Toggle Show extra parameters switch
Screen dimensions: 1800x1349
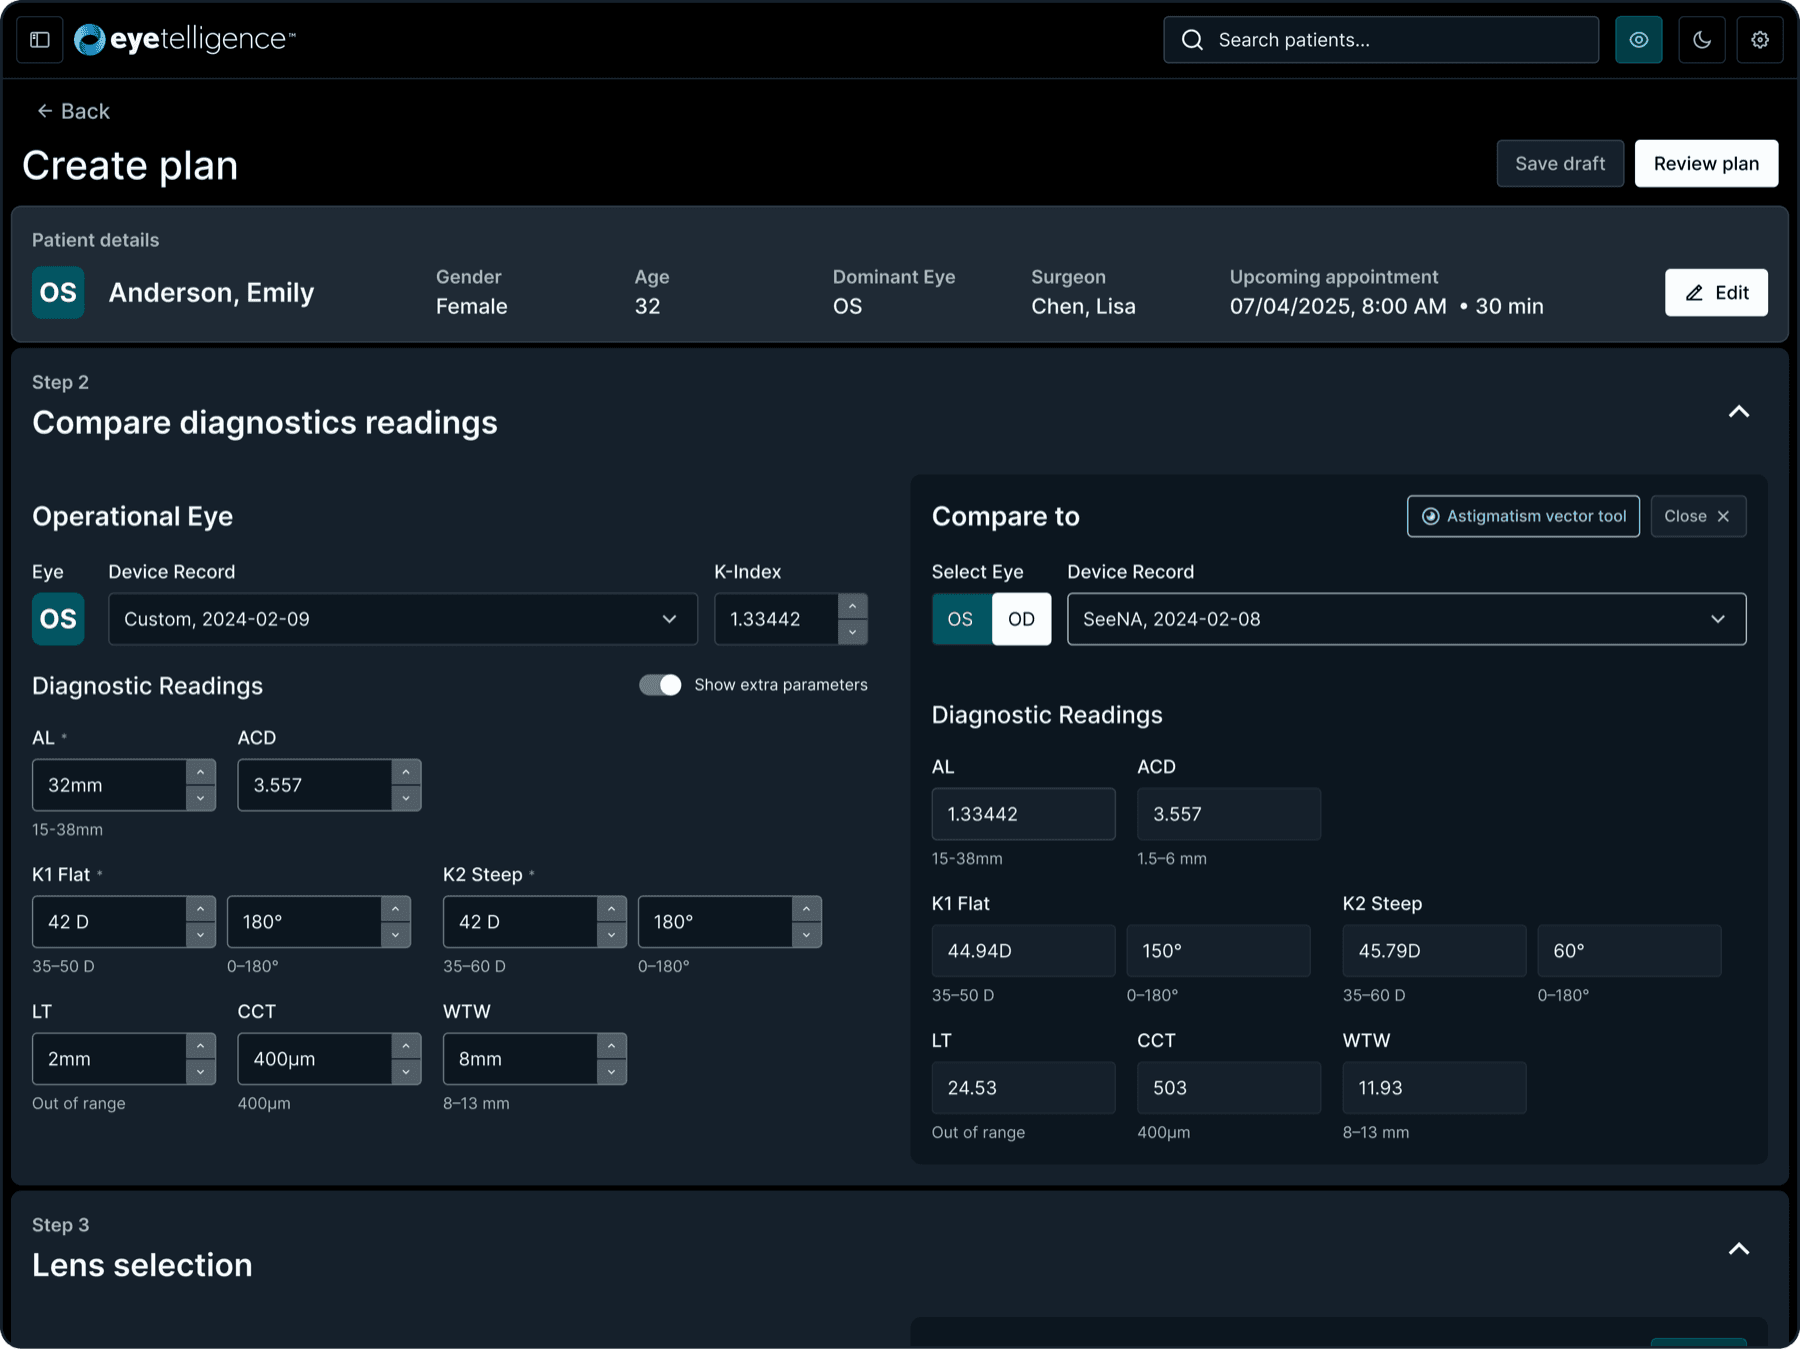660,685
